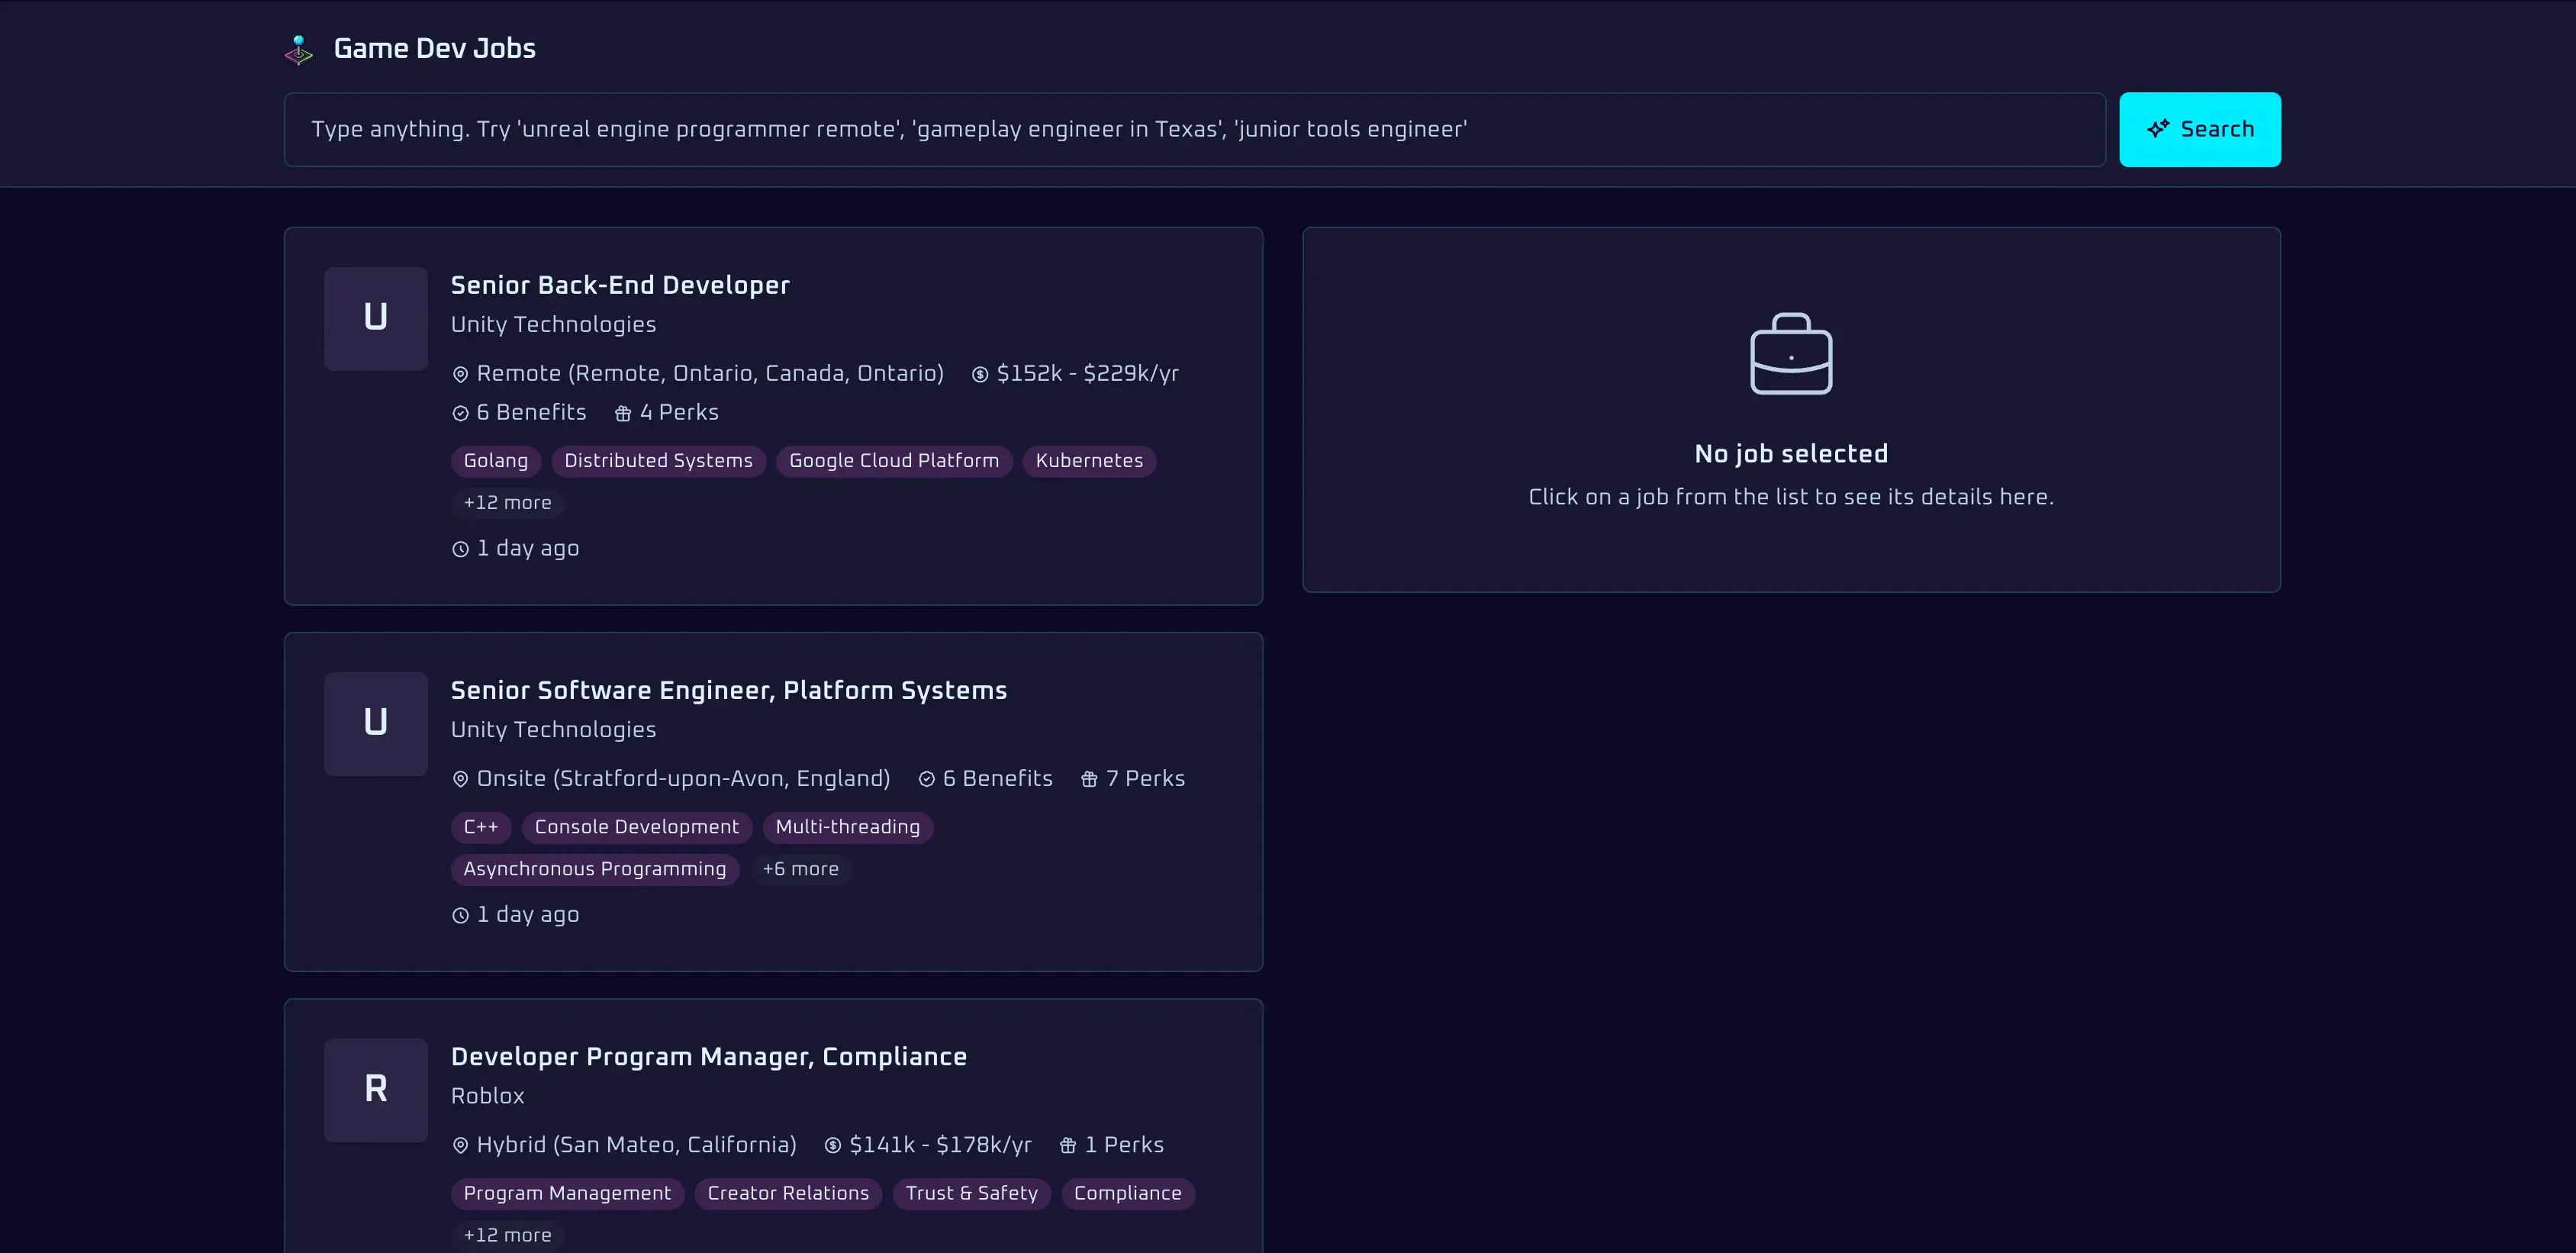This screenshot has height=1253, width=2576.
Task: Click the No job selected heading
Action: pyautogui.click(x=1791, y=454)
